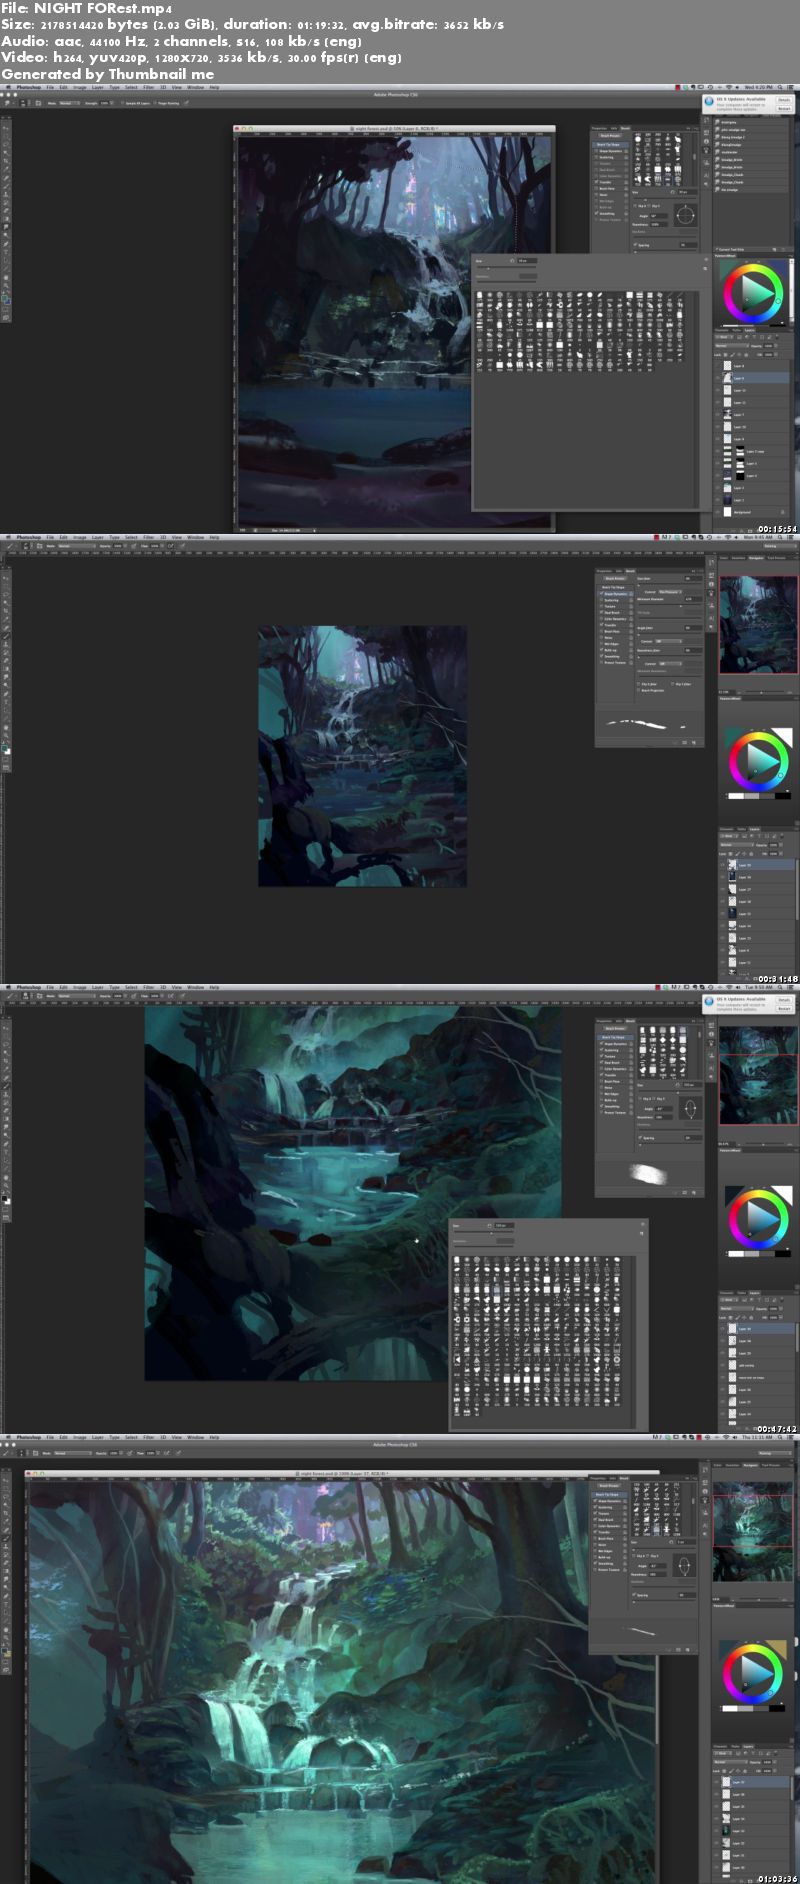Toggle the Spacing checkbox in the 00:47:42 Brush panel

[x=641, y=1138]
